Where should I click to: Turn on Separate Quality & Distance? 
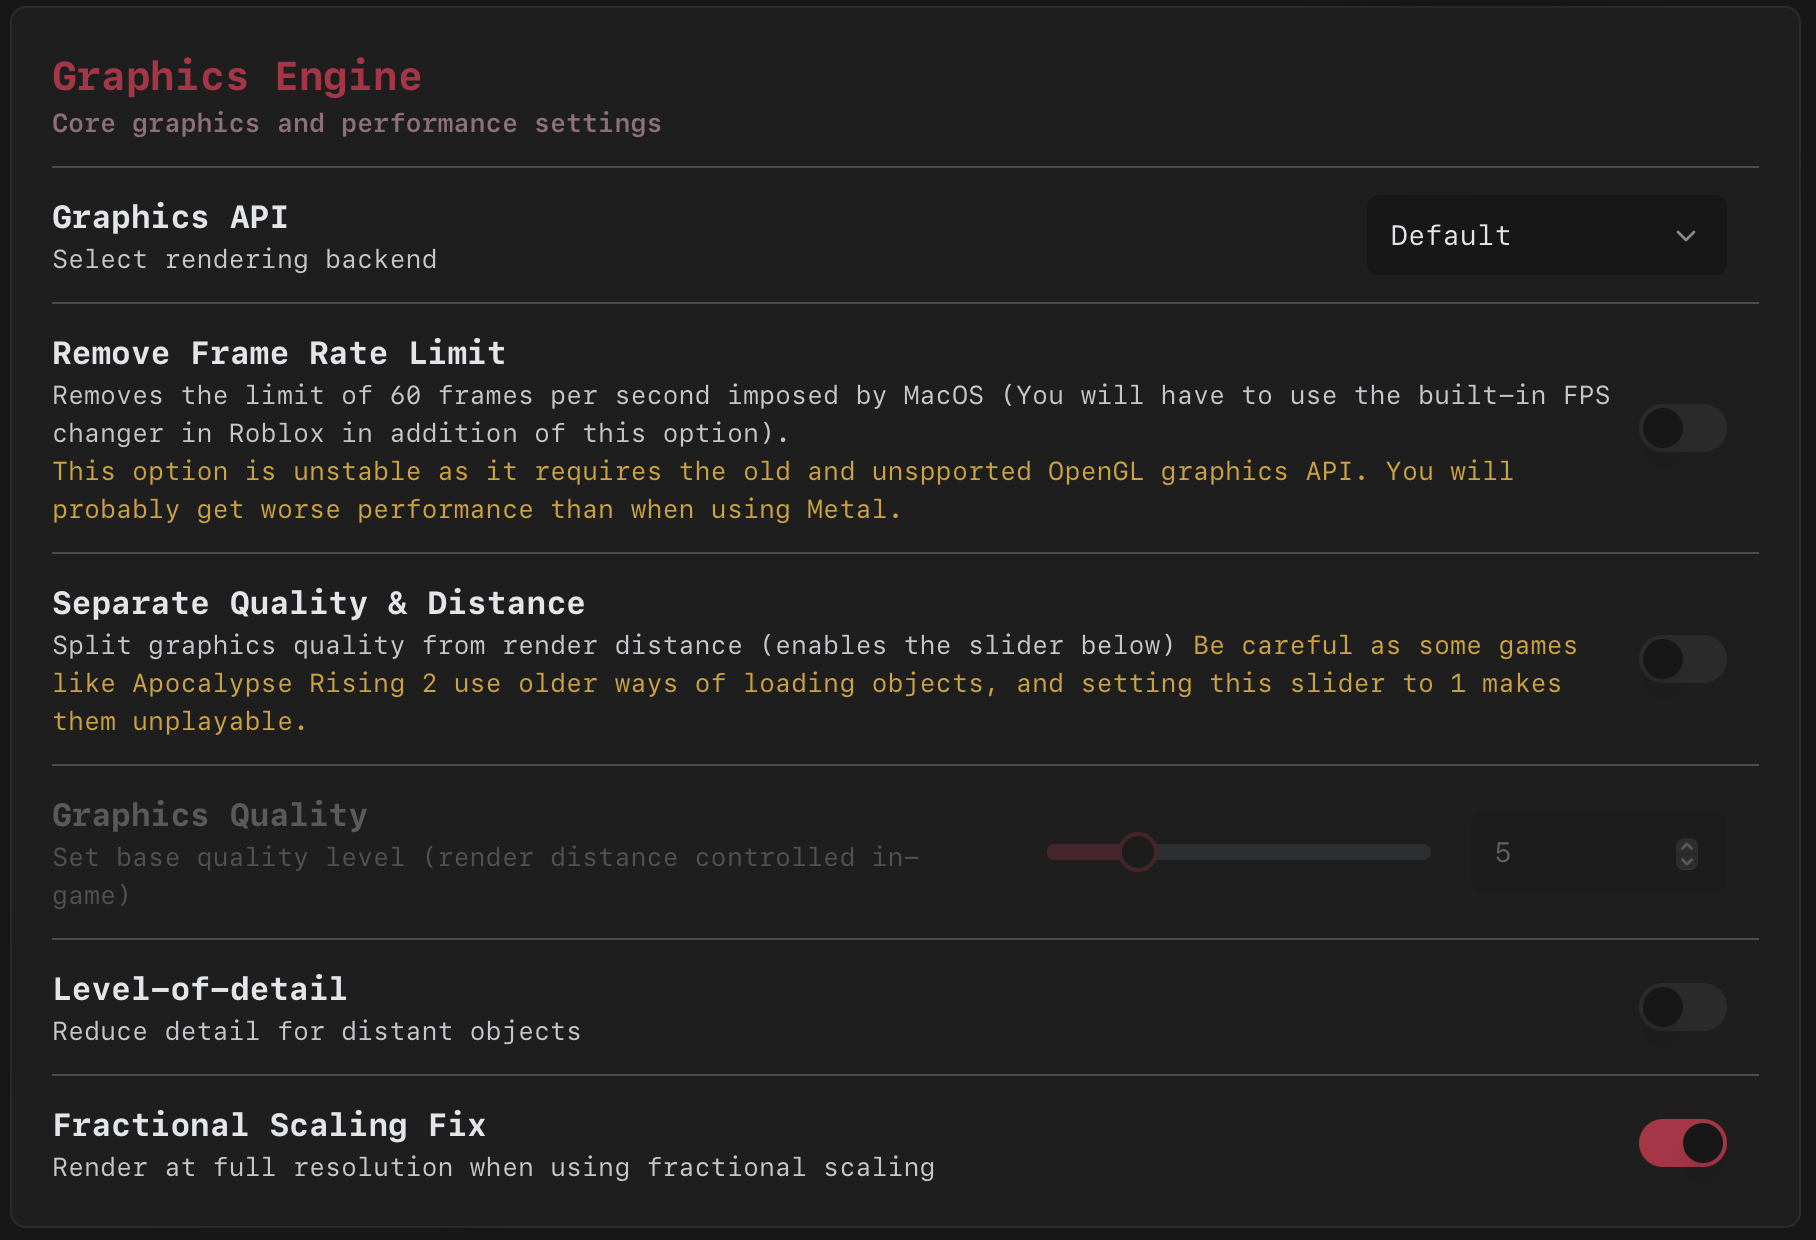coord(1682,660)
